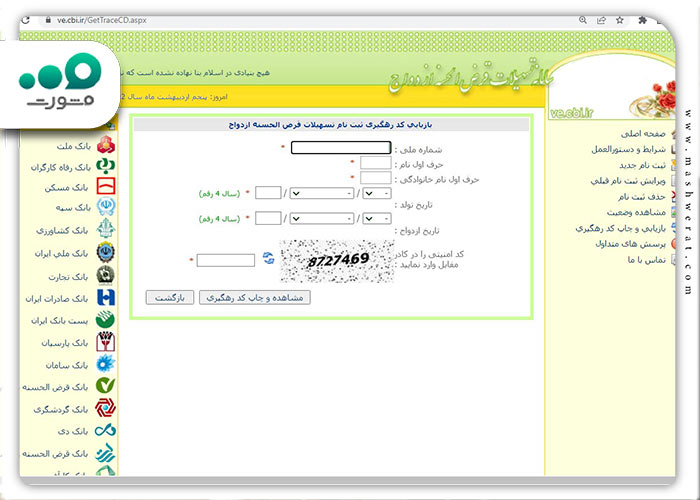The image size is (700, 500).
Task: Click the مشاهده و چاپ کد رهگیری button
Action: click(x=254, y=298)
